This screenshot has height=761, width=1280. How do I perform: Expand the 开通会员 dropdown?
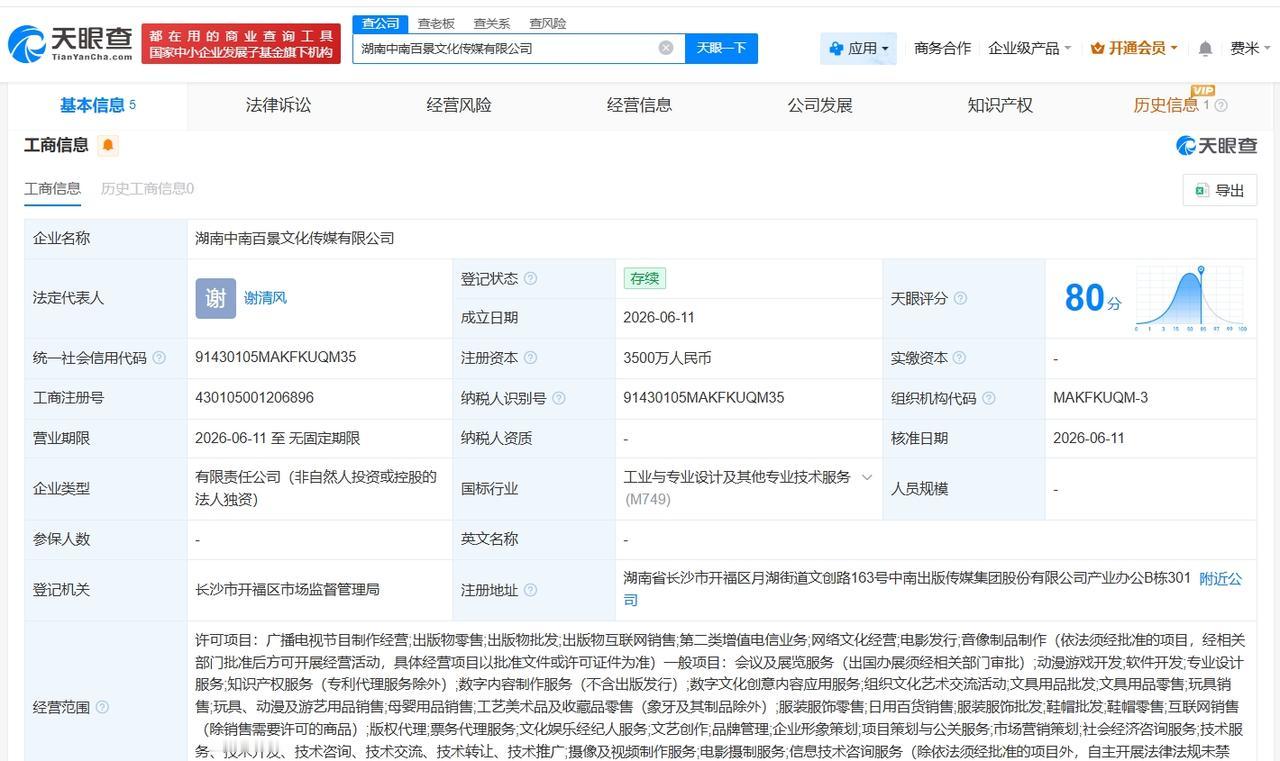(x=1133, y=48)
